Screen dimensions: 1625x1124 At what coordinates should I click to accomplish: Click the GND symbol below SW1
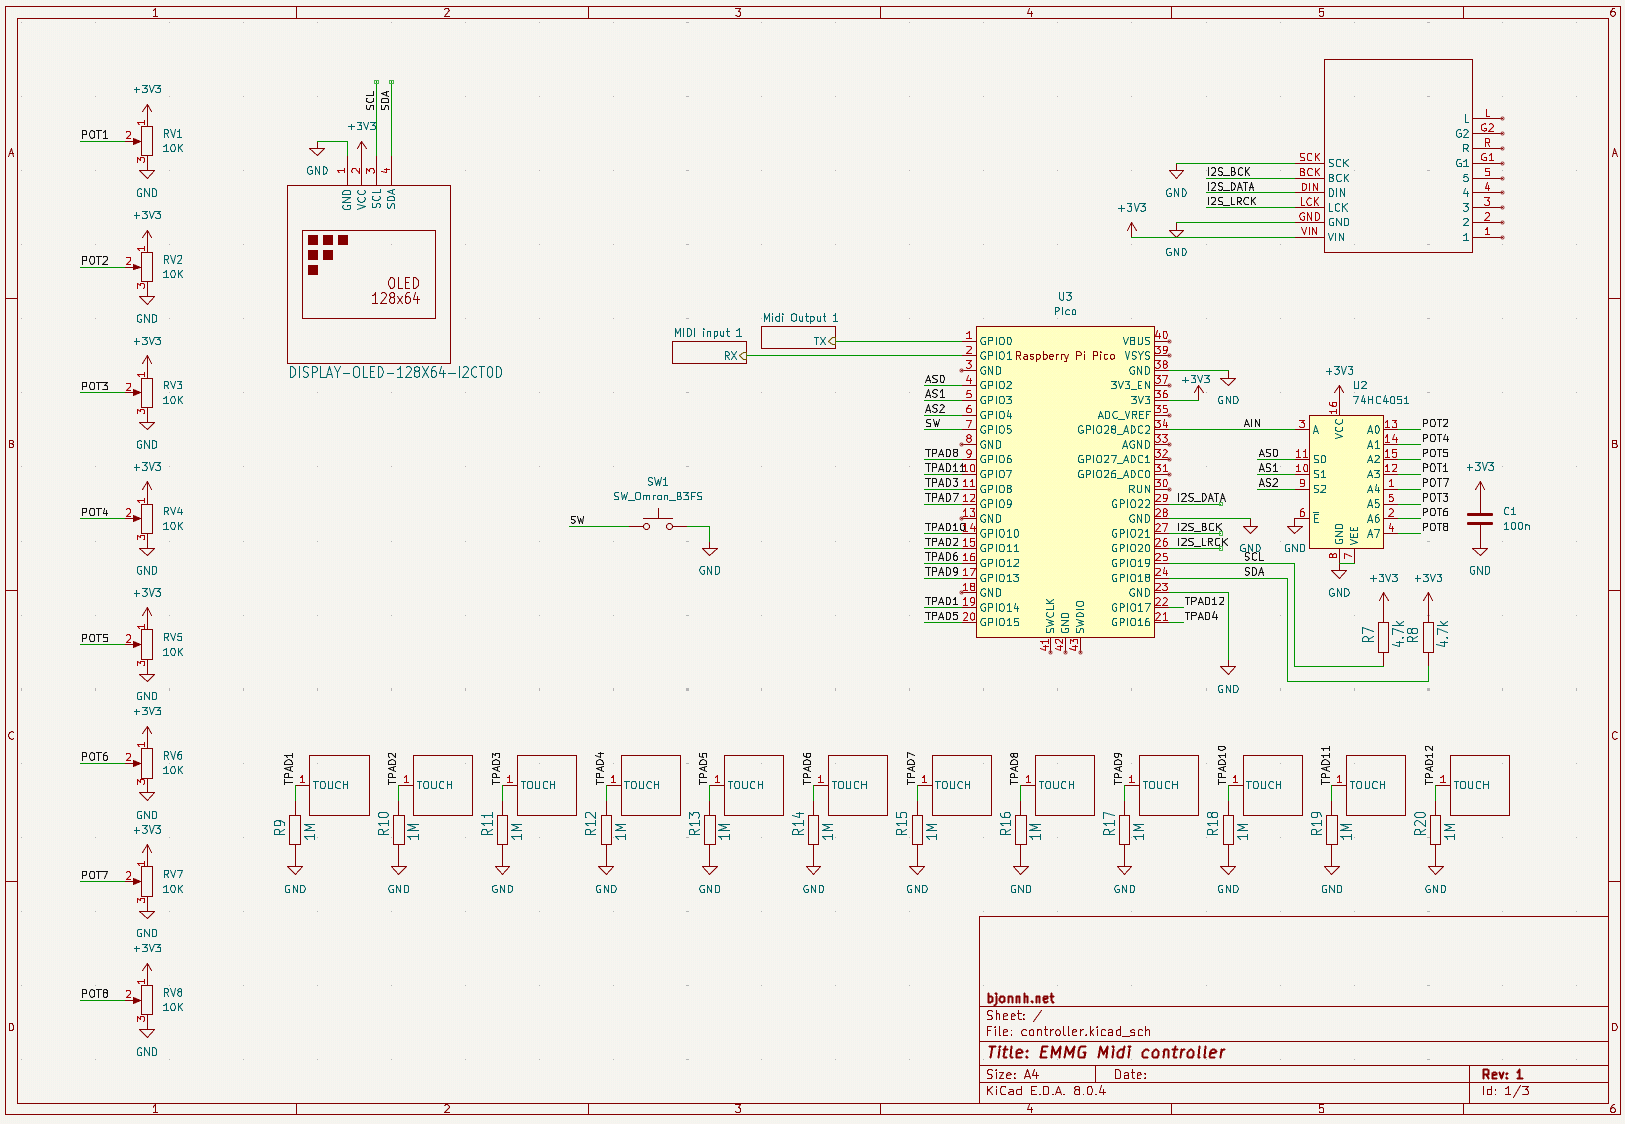(x=711, y=549)
